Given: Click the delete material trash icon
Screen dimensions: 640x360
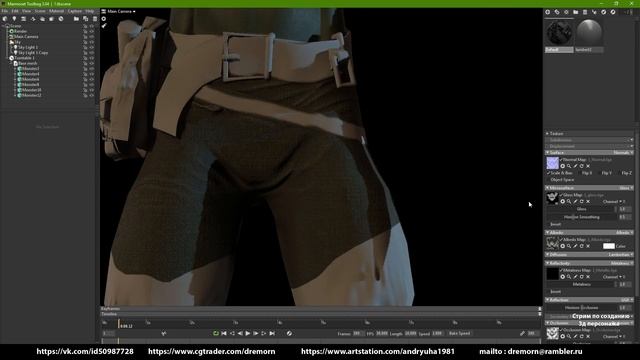Looking at the screenshot, I should (585, 12).
